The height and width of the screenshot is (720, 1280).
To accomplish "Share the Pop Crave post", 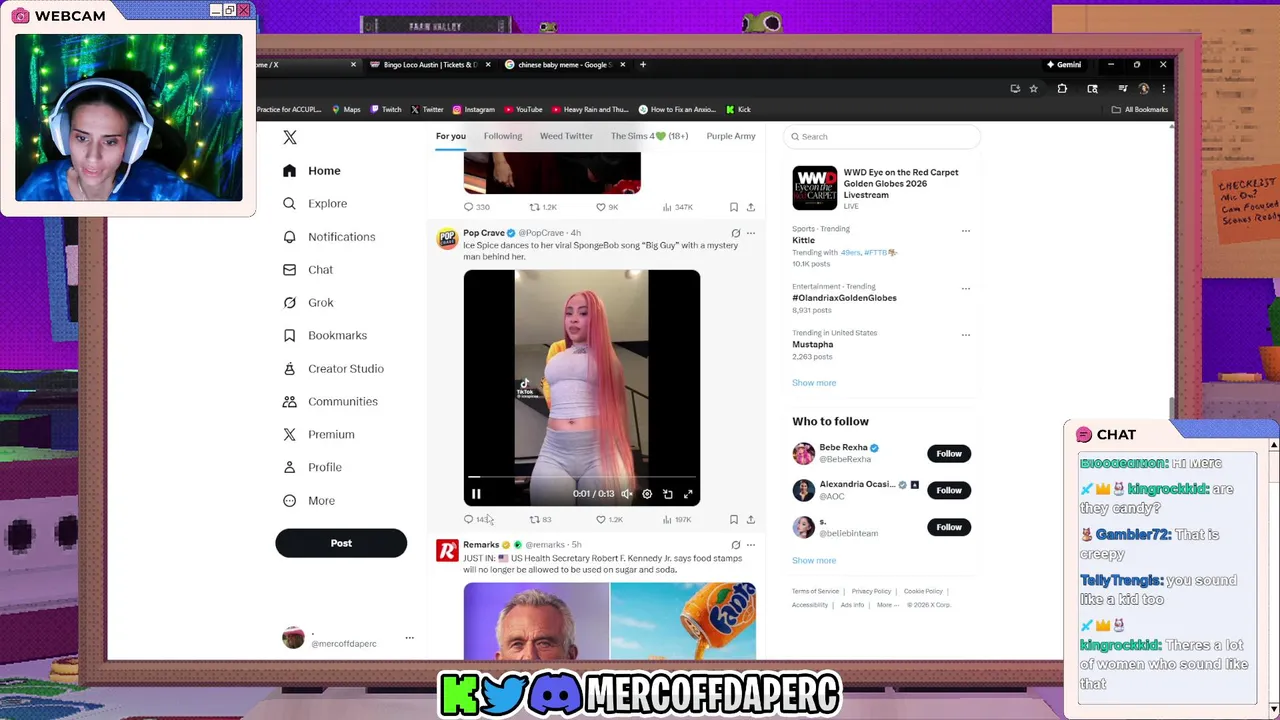I will click(751, 519).
